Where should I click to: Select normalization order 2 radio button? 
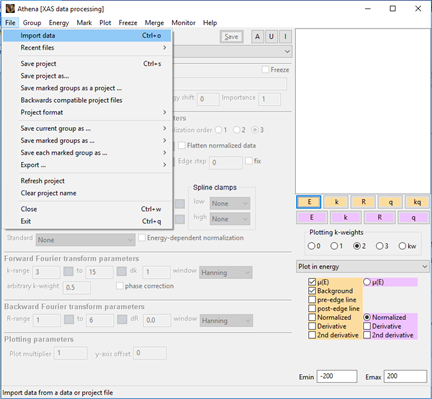(x=237, y=130)
